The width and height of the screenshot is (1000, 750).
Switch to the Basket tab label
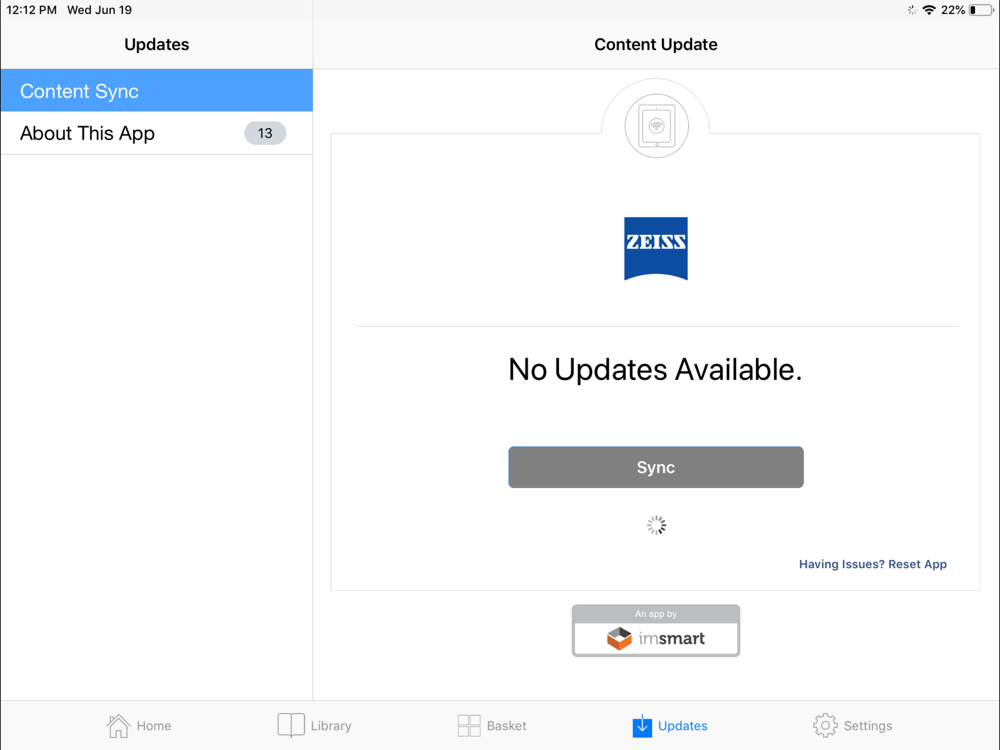(506, 726)
